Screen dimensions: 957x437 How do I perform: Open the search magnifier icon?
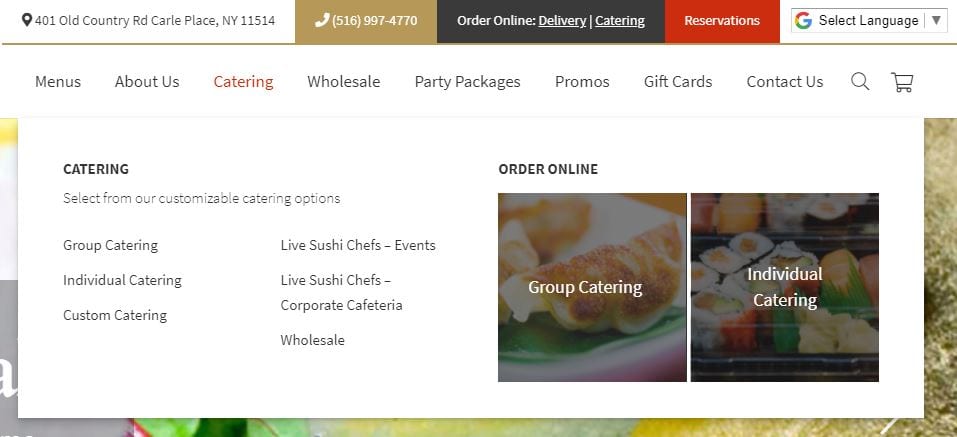pyautogui.click(x=860, y=81)
